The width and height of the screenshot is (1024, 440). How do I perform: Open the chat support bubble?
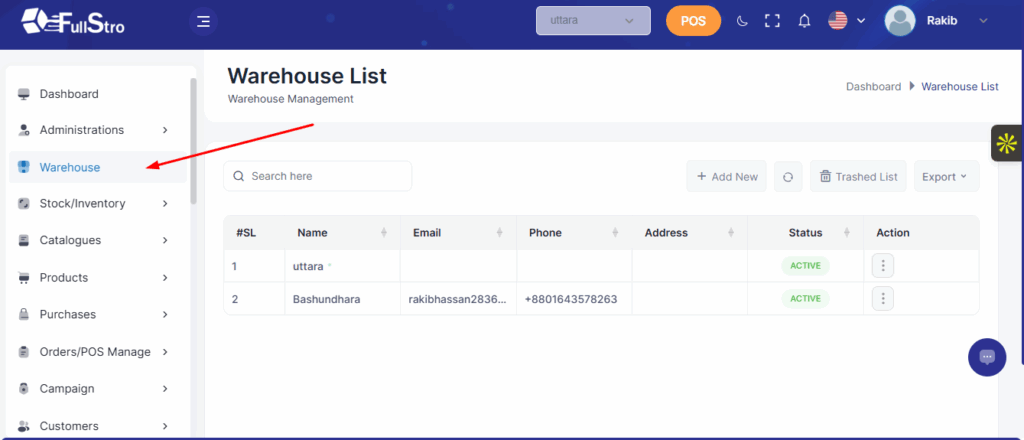click(x=987, y=357)
